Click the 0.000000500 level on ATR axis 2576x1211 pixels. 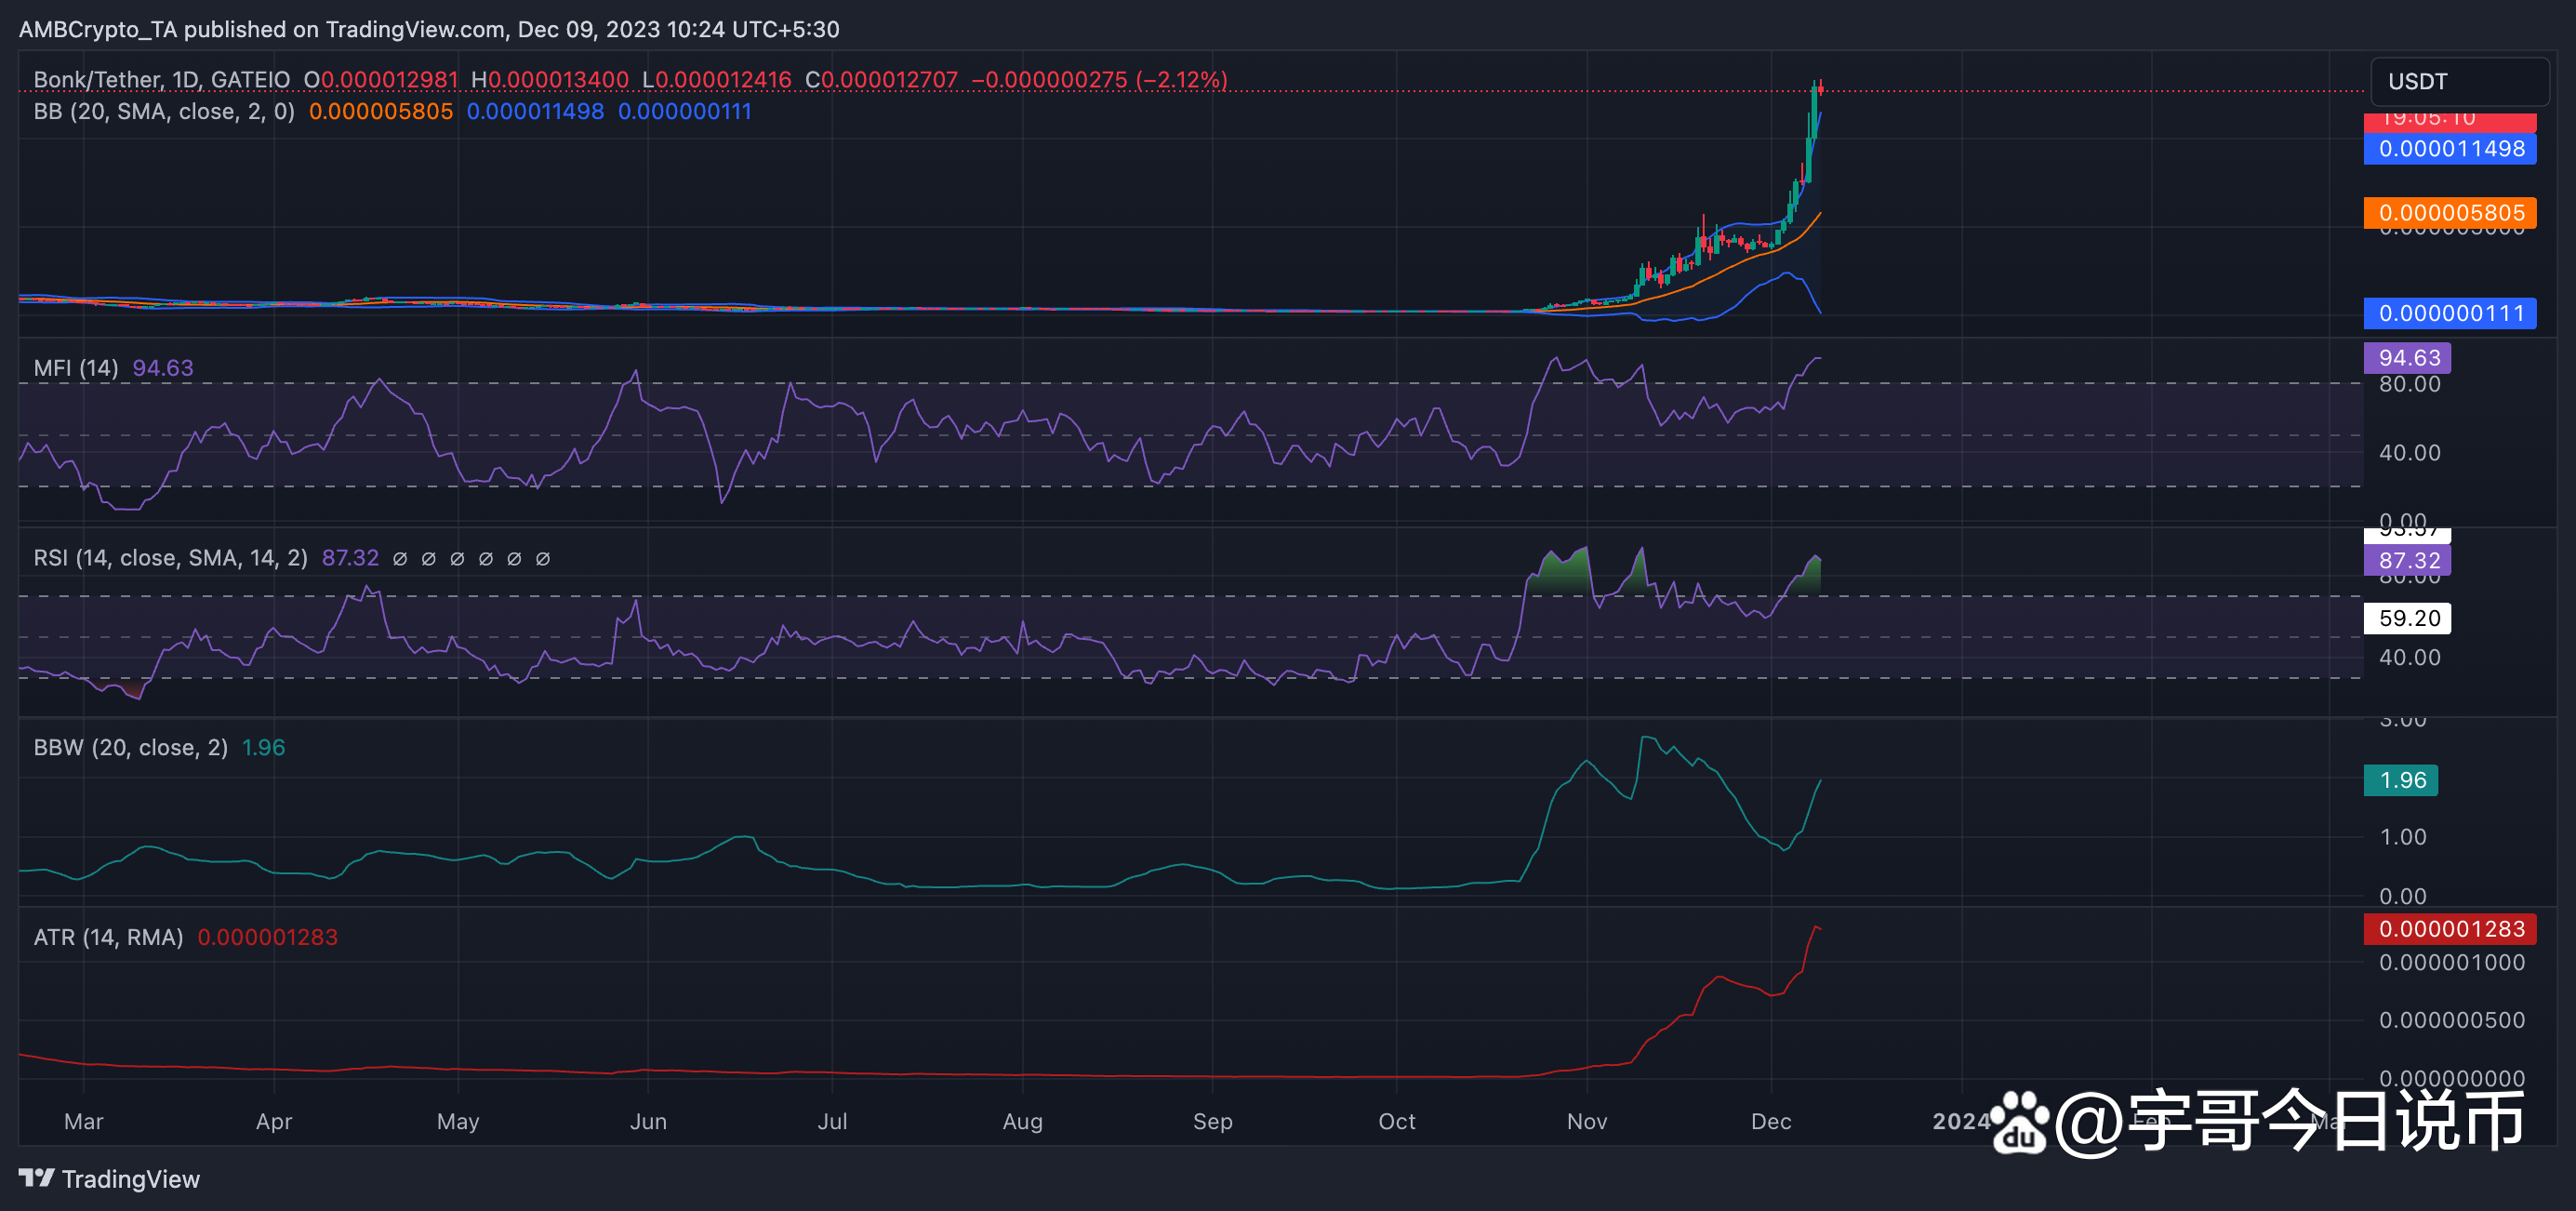click(x=2452, y=1020)
